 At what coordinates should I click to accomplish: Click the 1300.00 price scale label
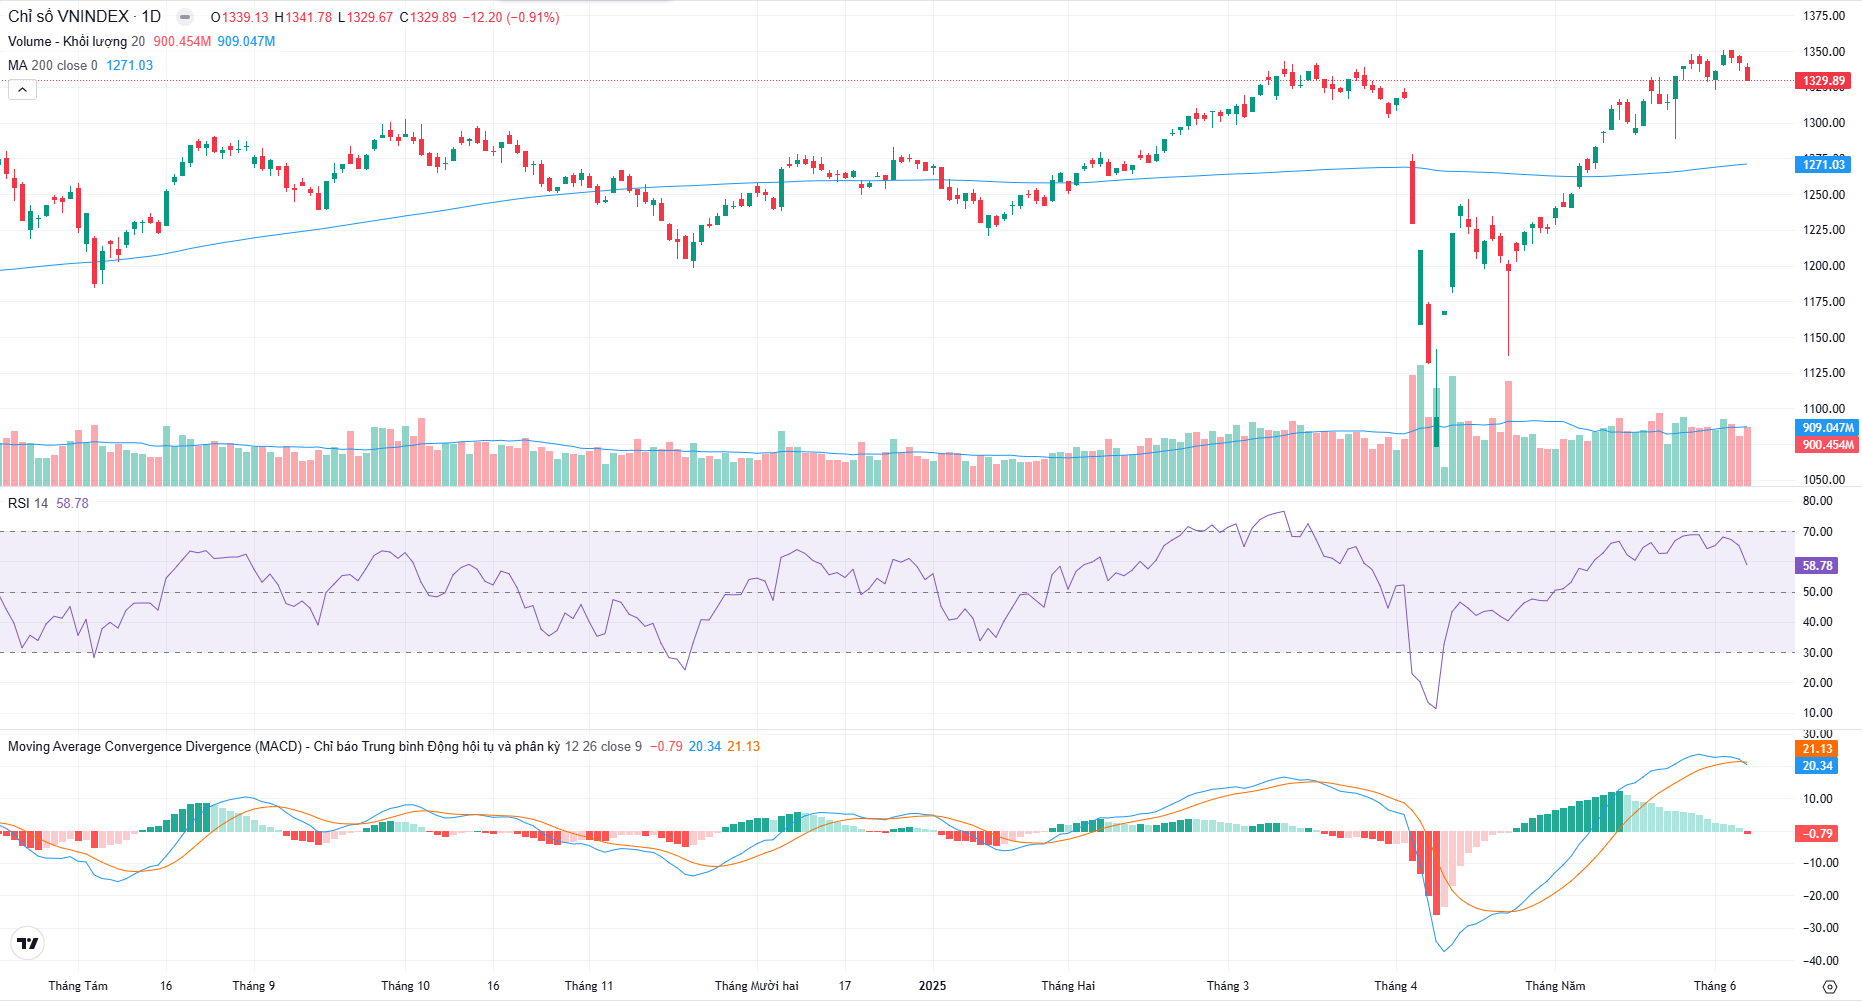click(x=1824, y=123)
